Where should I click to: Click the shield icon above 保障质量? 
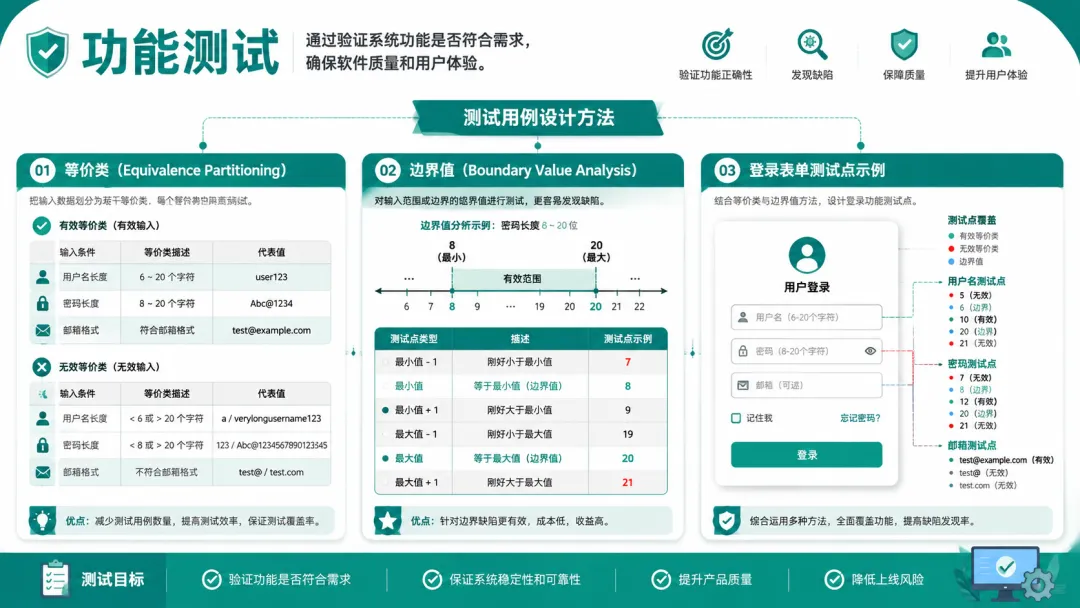click(904, 45)
